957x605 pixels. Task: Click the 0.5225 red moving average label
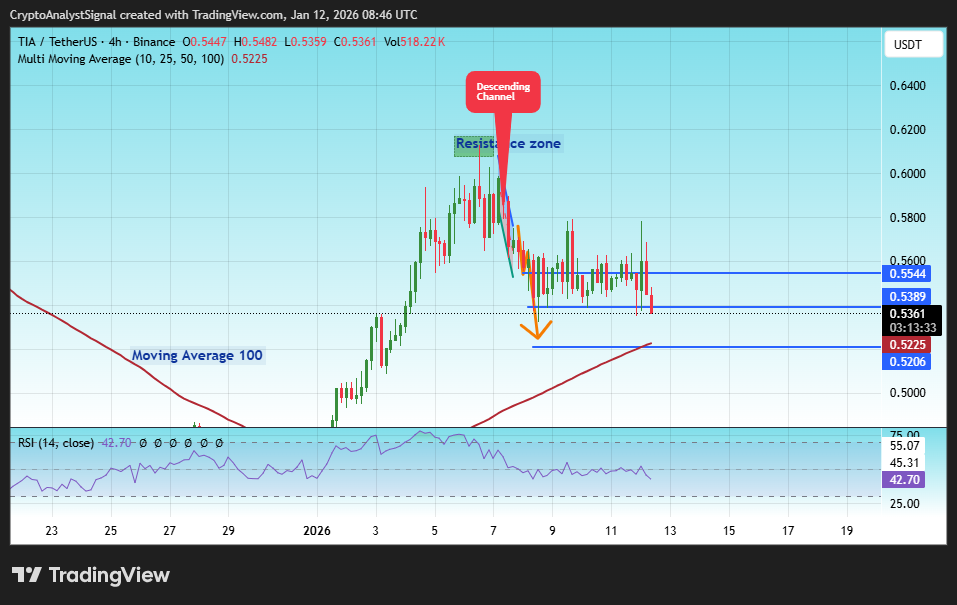(906, 345)
